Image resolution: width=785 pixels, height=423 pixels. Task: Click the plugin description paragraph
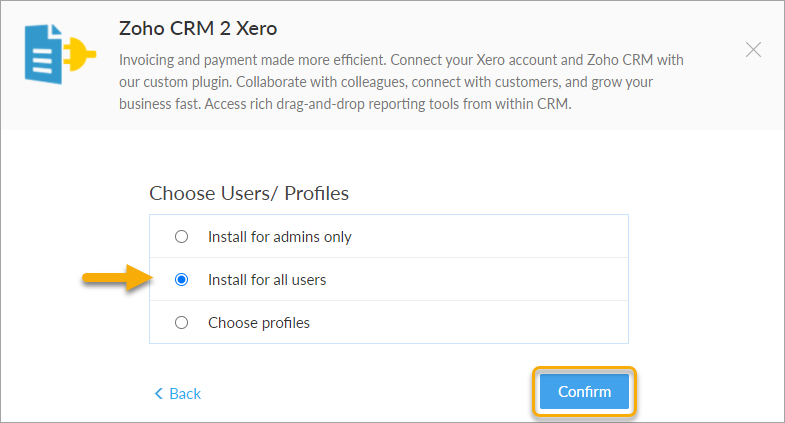(x=401, y=82)
